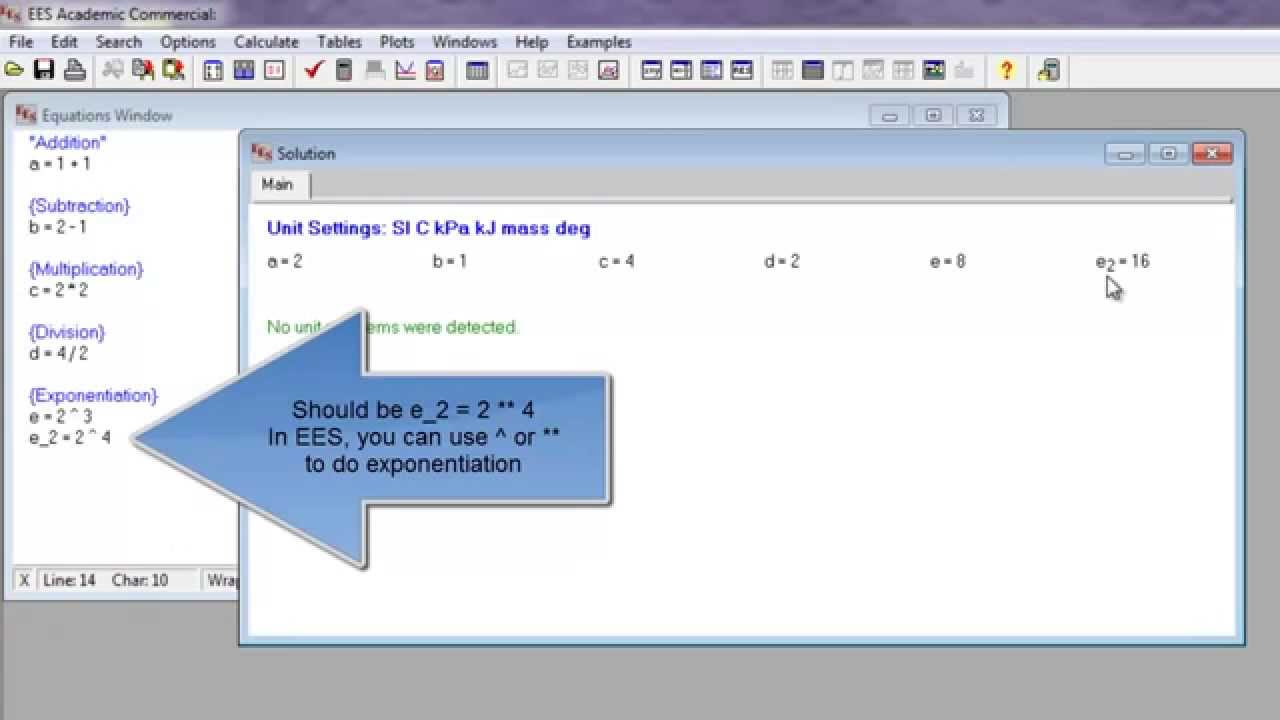Show the Diagram window toolbar icon
This screenshot has height=720, width=1280.
pyautogui.click(x=934, y=70)
